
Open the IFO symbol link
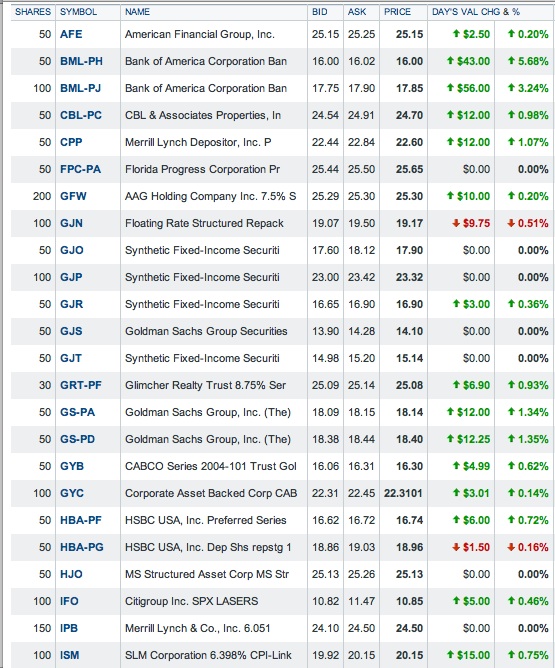click(69, 601)
